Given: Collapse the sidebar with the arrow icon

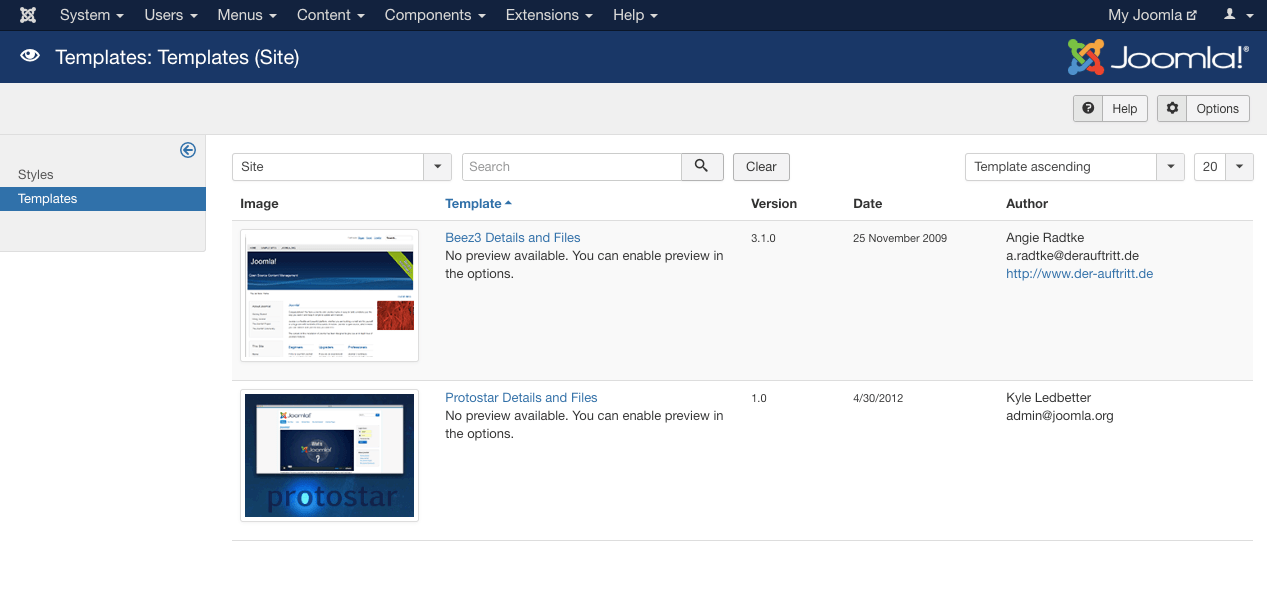Looking at the screenshot, I should point(188,150).
